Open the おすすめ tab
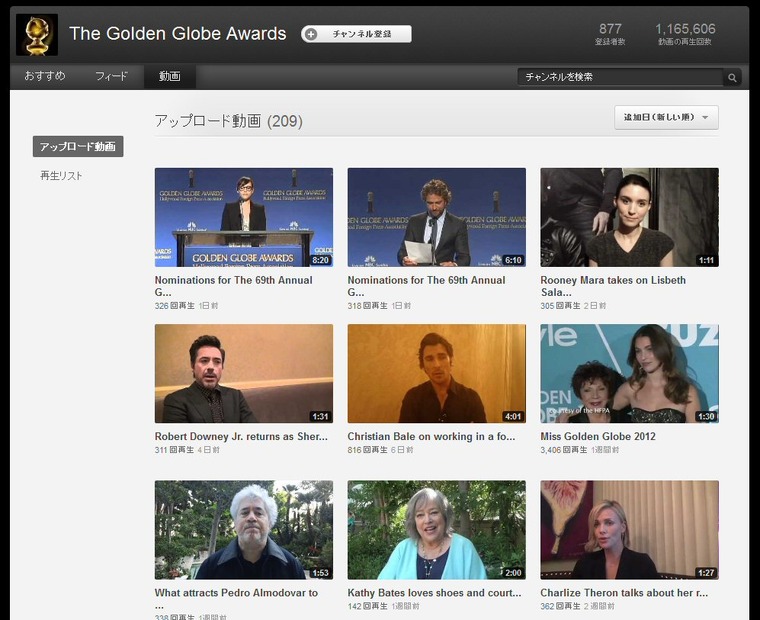Image resolution: width=760 pixels, height=620 pixels. (45, 76)
